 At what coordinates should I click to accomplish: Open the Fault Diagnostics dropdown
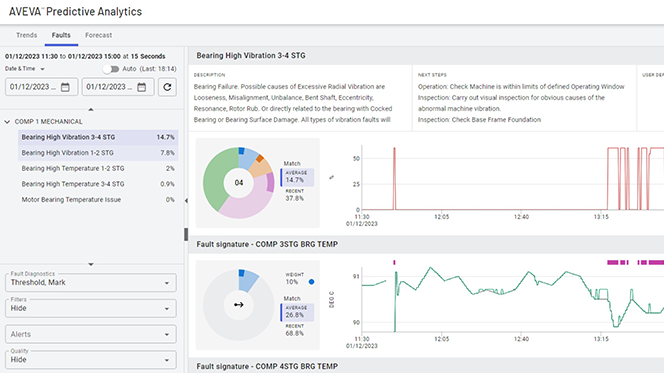click(x=91, y=282)
